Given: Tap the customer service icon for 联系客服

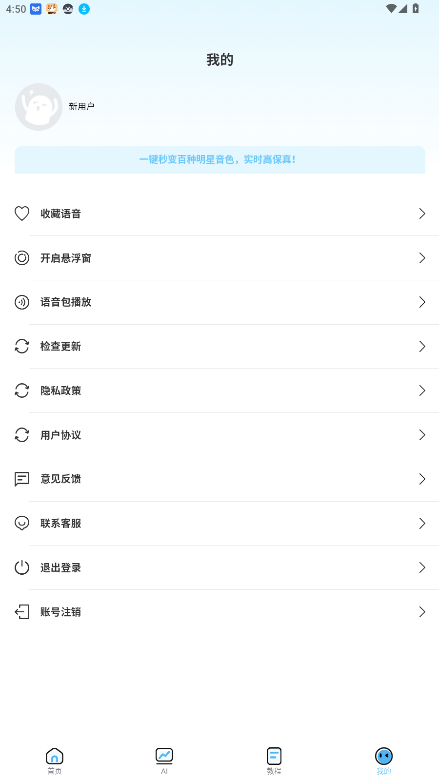Looking at the screenshot, I should point(21,523).
